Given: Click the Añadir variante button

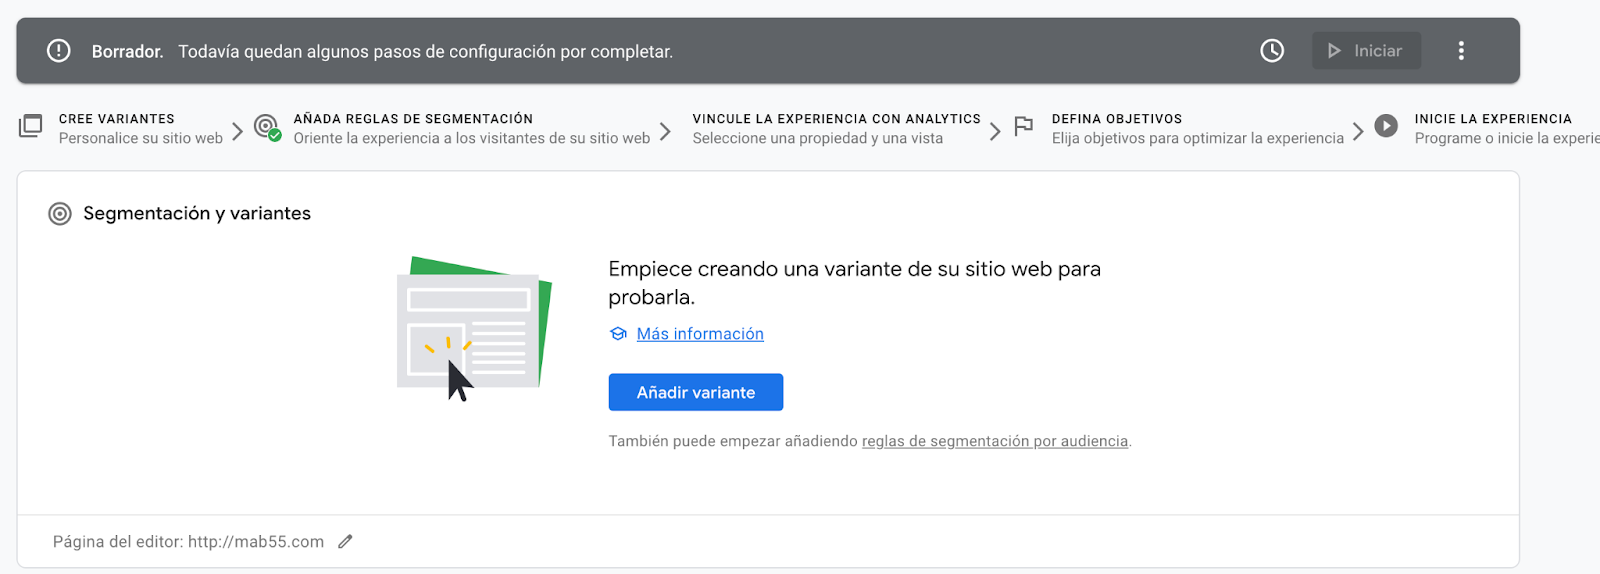Looking at the screenshot, I should click(695, 392).
